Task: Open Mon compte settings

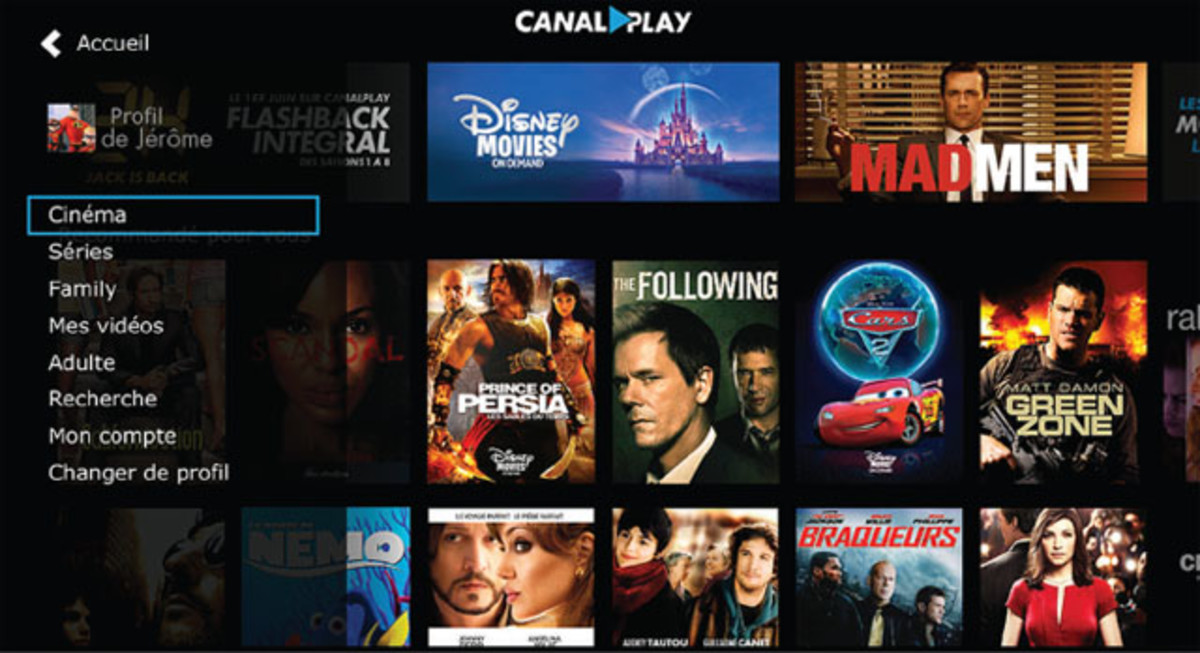Action: [112, 436]
